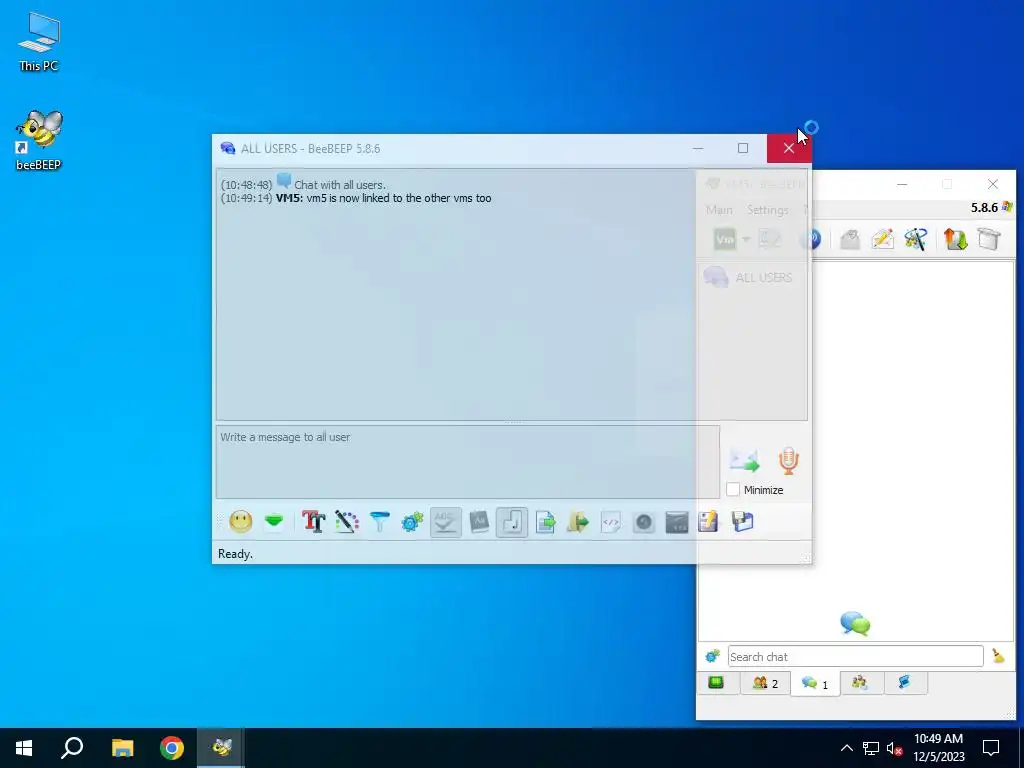
Task: Open the clock showing 10:49 AM
Action: tap(938, 748)
